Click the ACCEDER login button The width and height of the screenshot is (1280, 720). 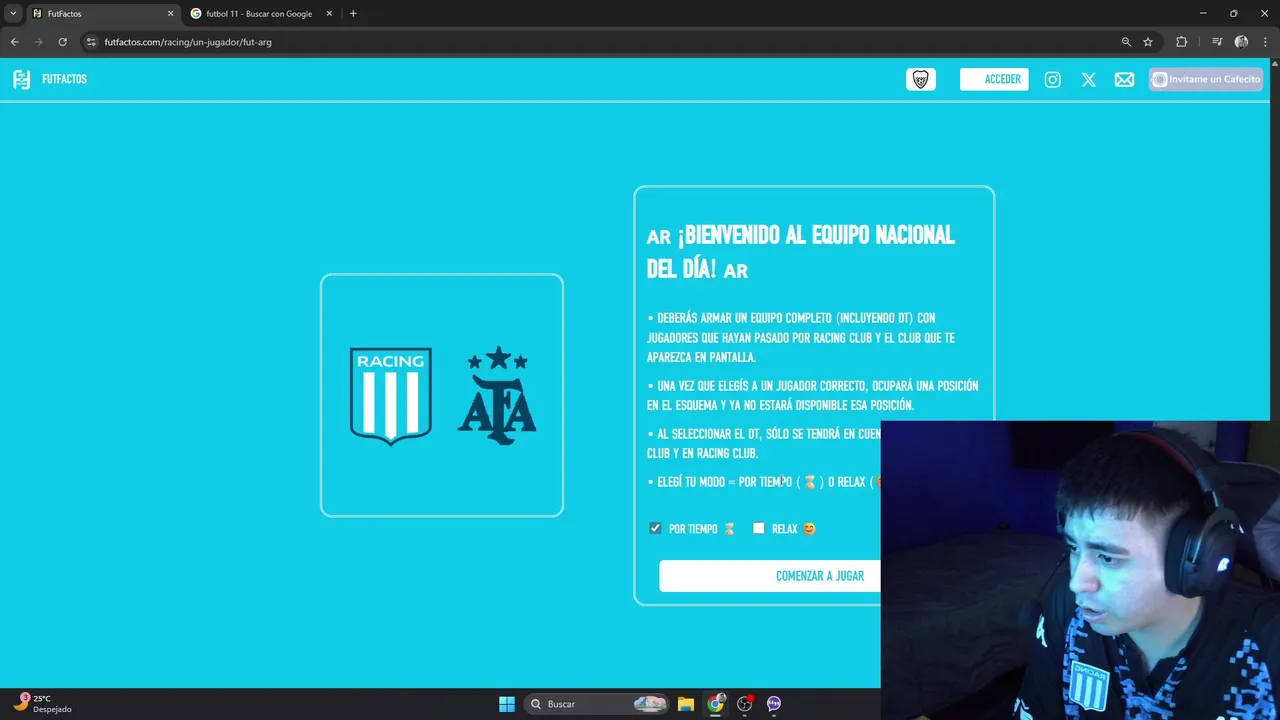click(994, 80)
